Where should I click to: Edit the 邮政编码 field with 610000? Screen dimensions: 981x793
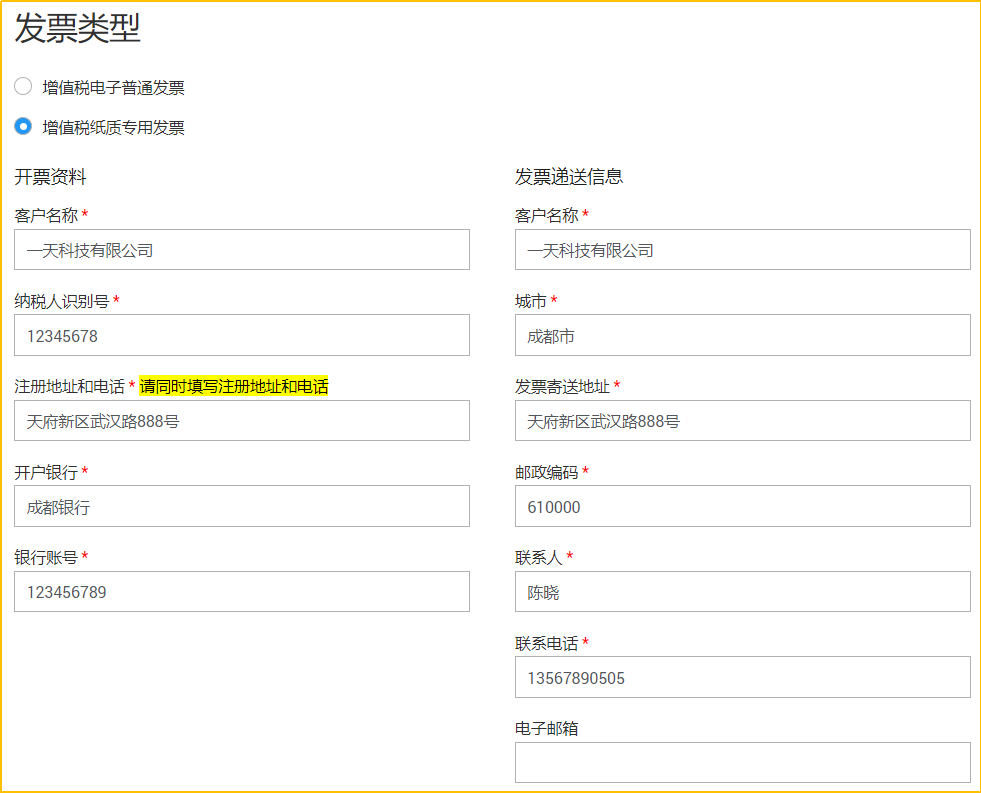click(x=742, y=507)
